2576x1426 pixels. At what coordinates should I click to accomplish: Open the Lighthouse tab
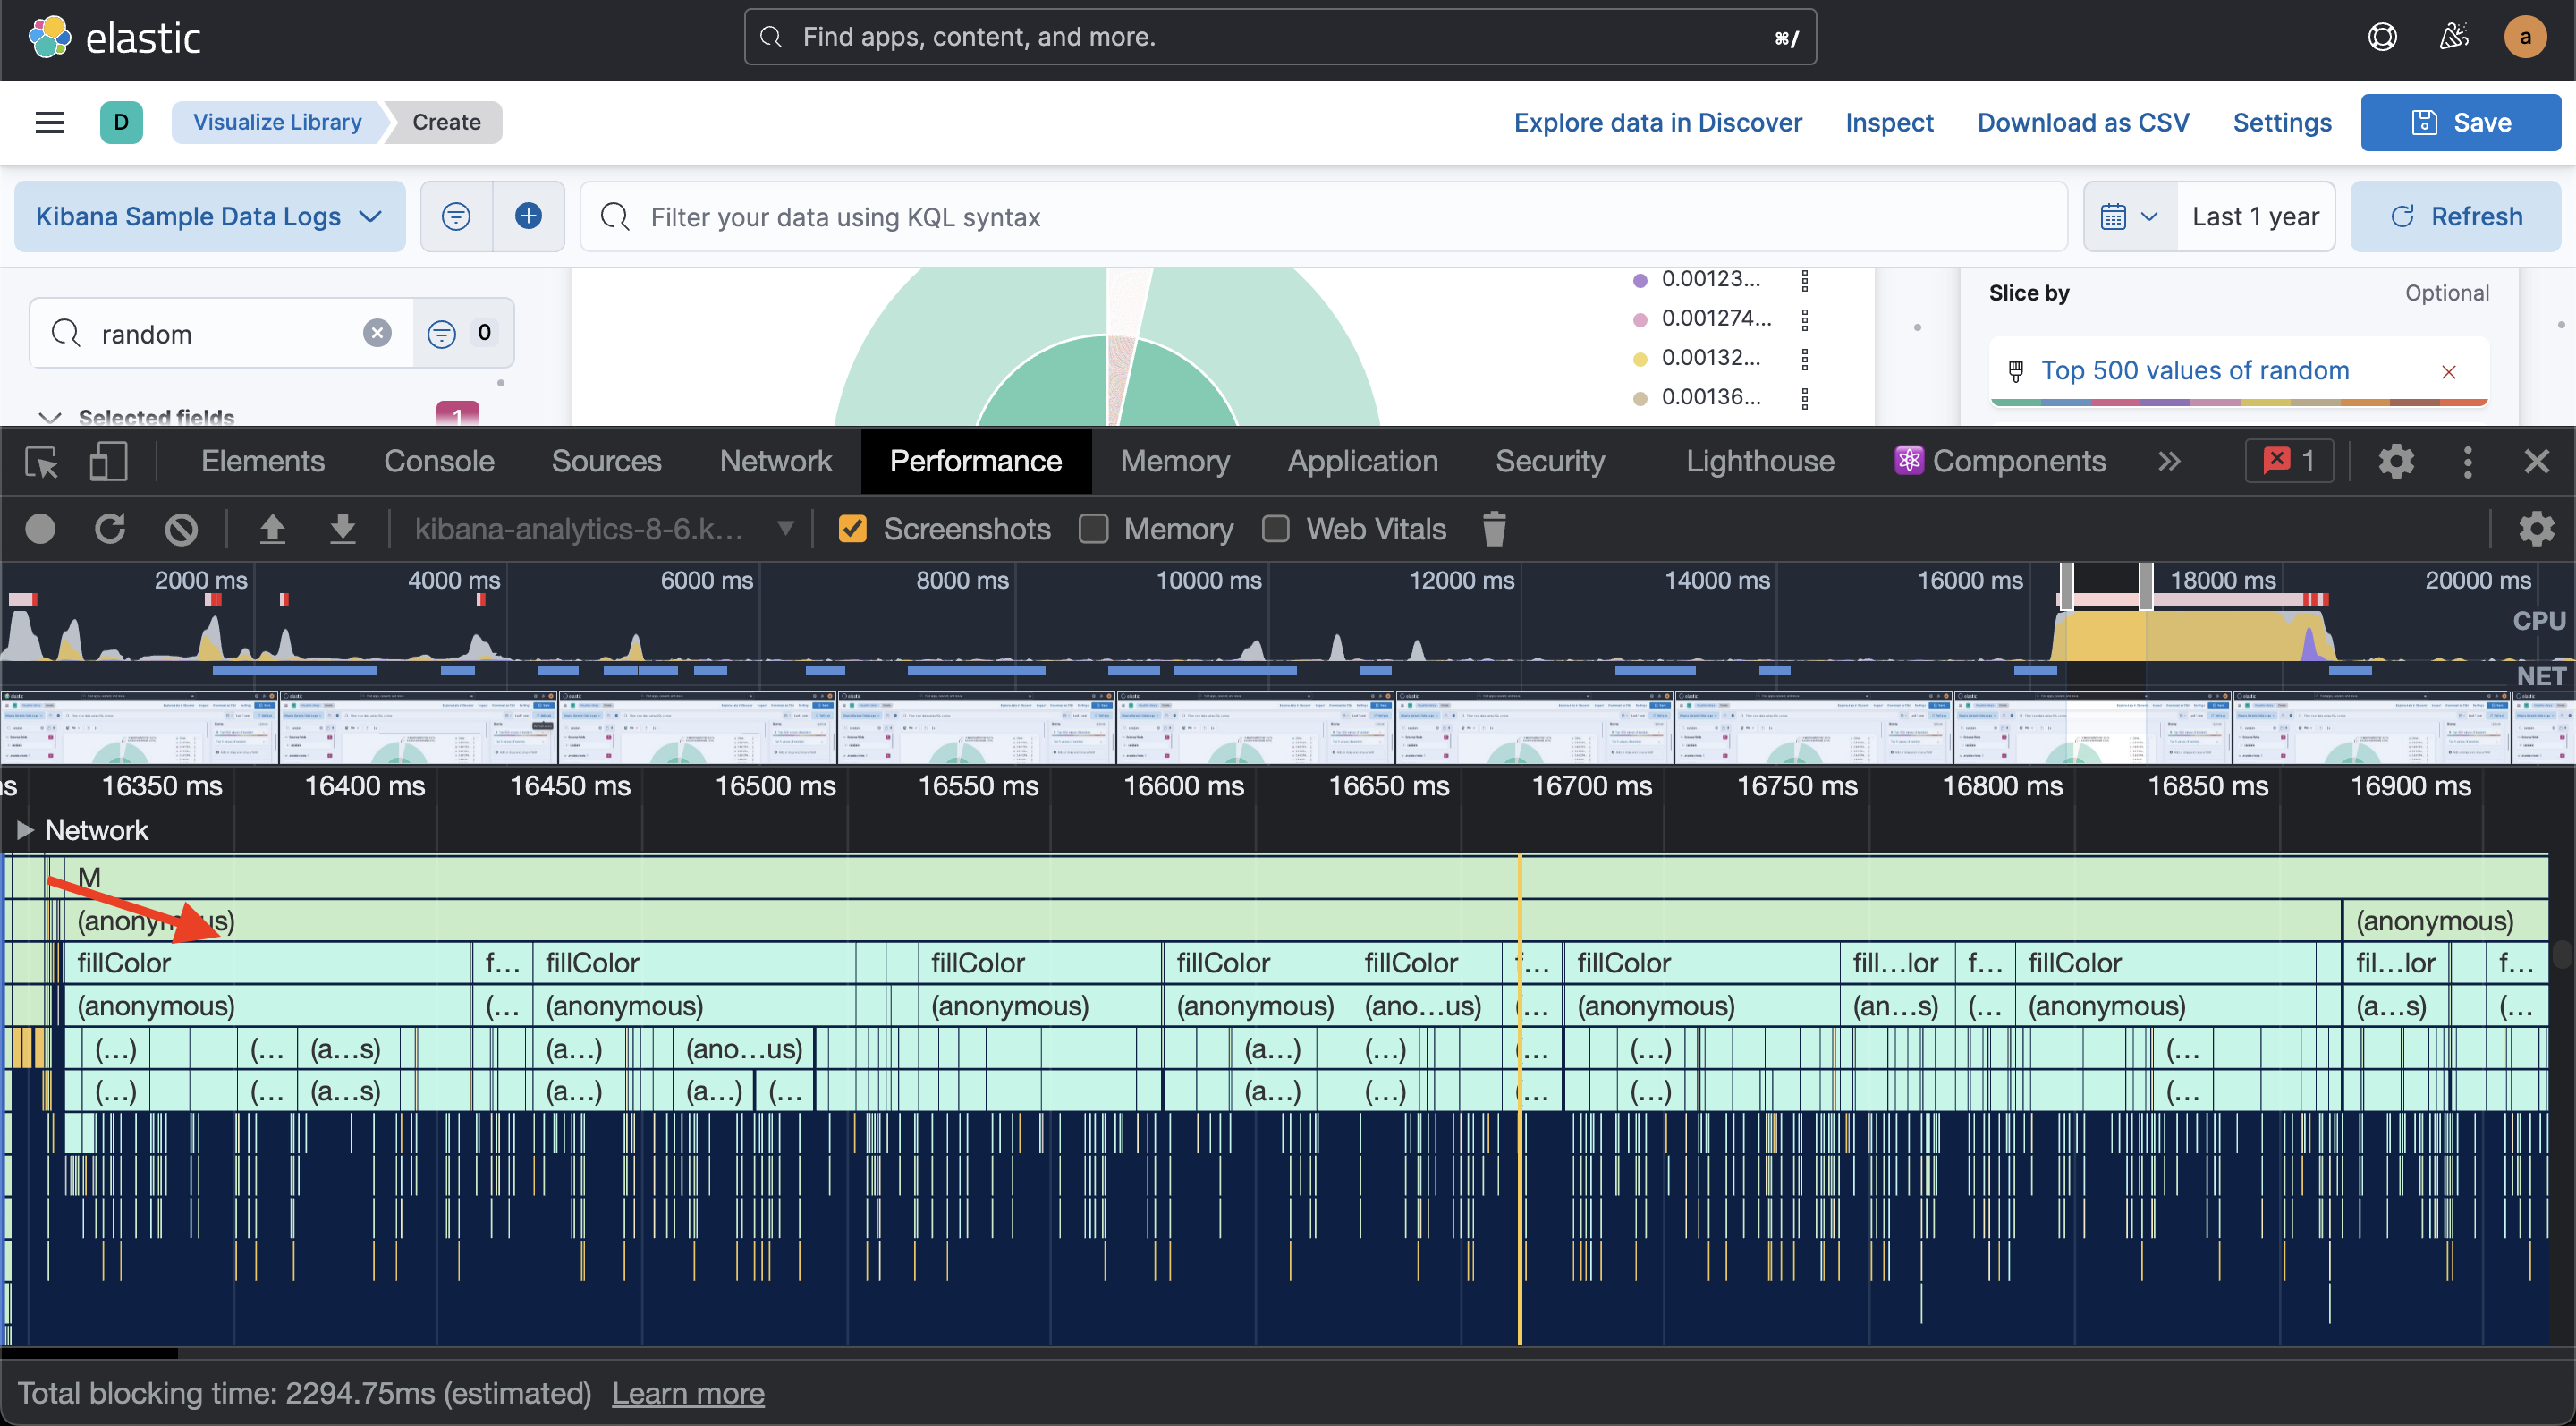[1760, 461]
